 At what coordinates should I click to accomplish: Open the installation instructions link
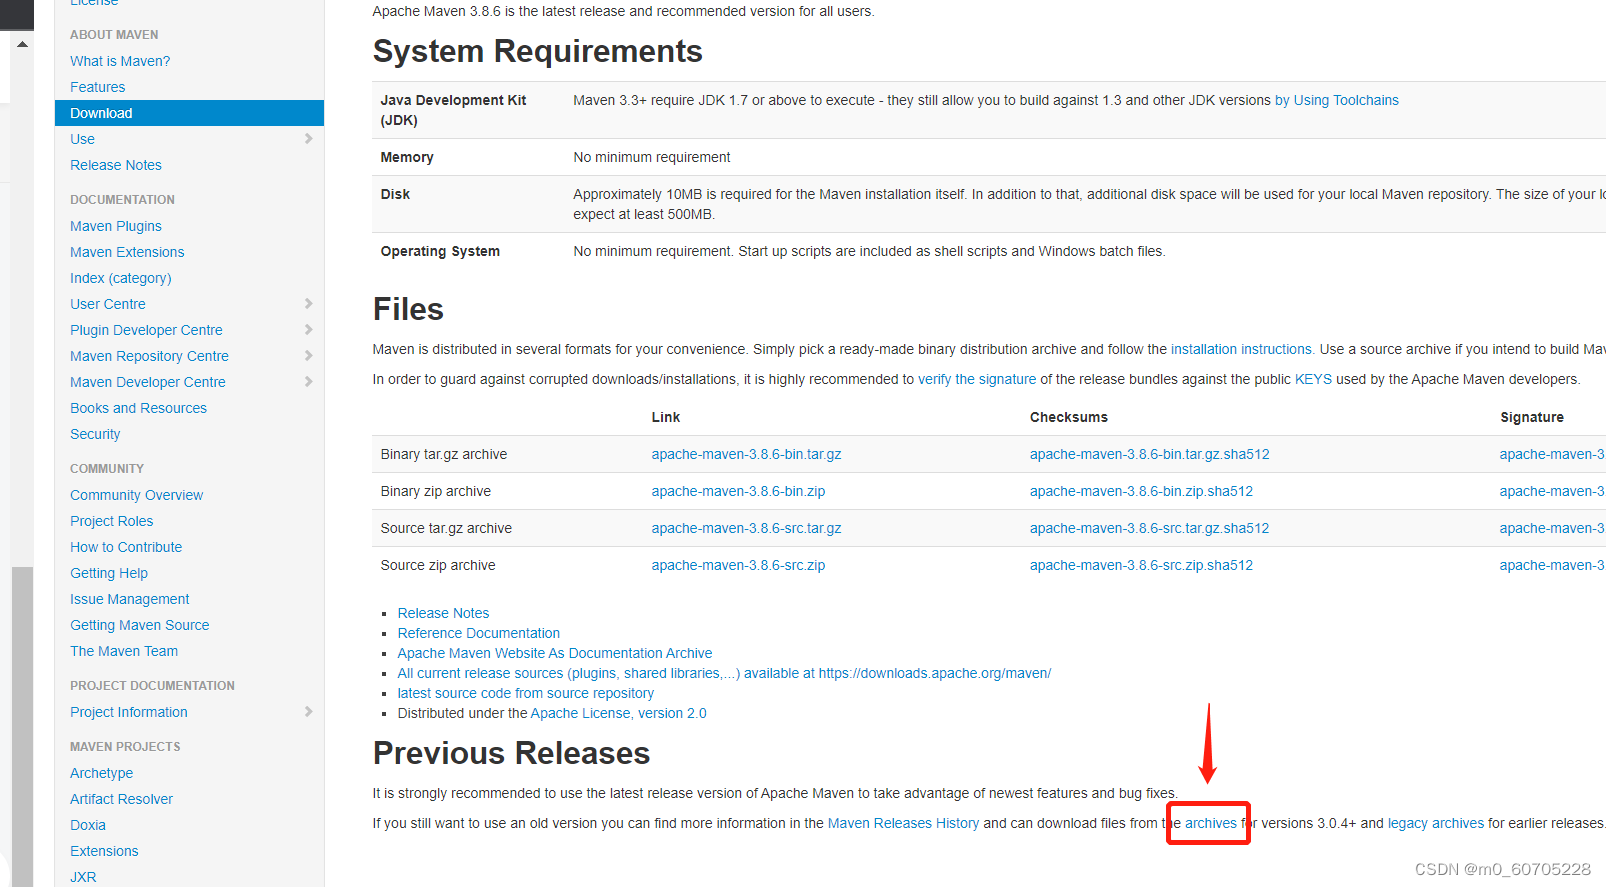click(x=1241, y=349)
